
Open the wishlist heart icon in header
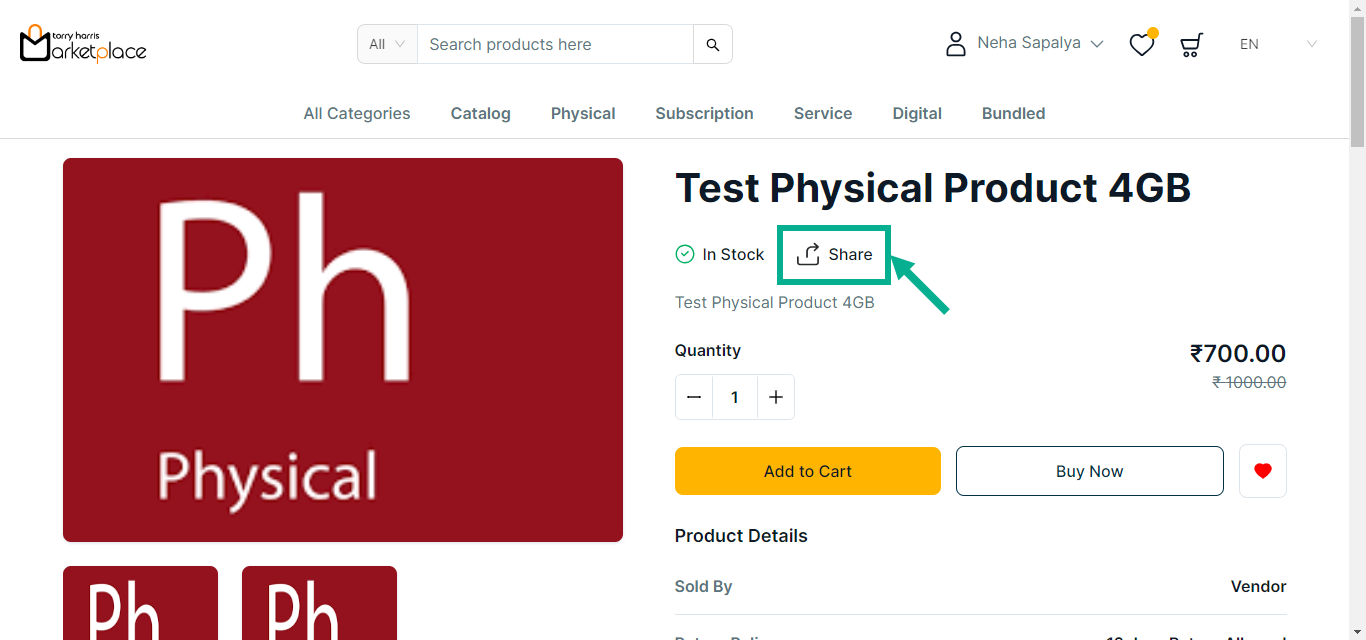pos(1141,45)
